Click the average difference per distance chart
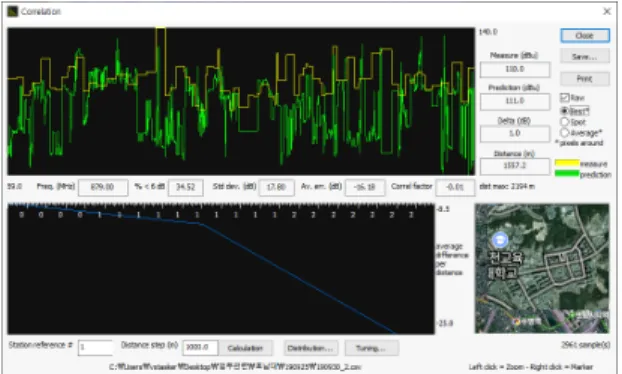 tap(221, 269)
